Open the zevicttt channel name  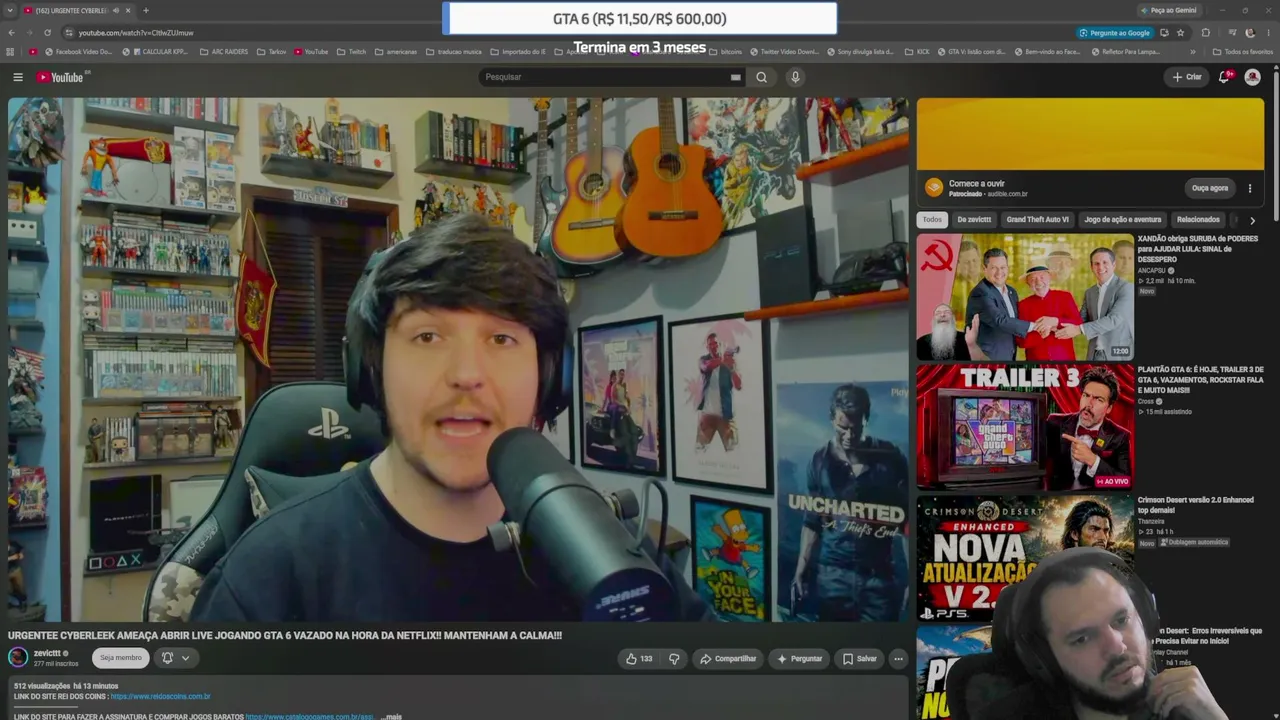[47, 653]
